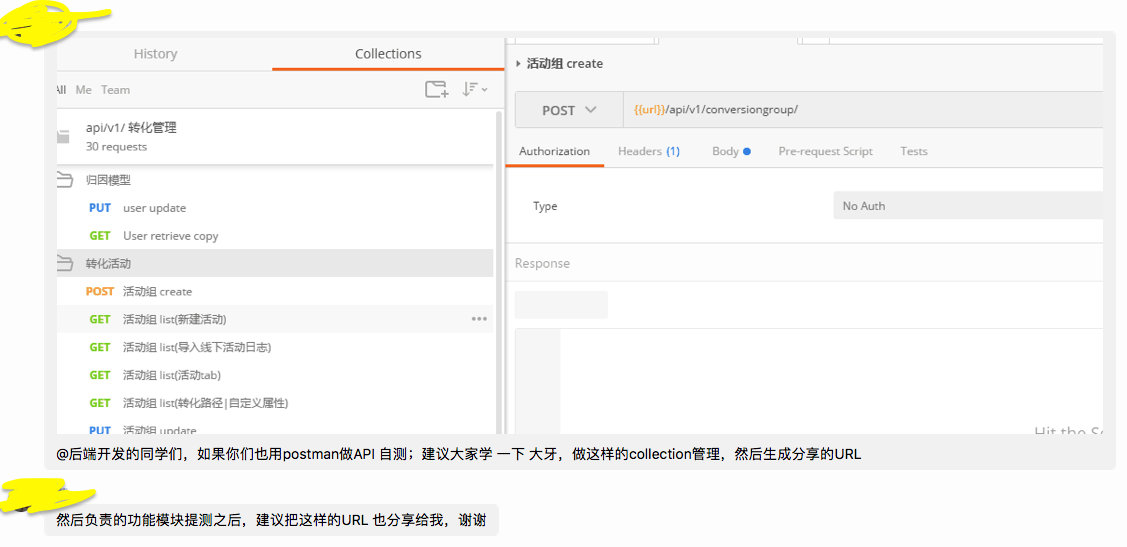Click the api/v1 转化管理 collection folder icon
Screen dimensions: 1127x547
(x=64, y=137)
